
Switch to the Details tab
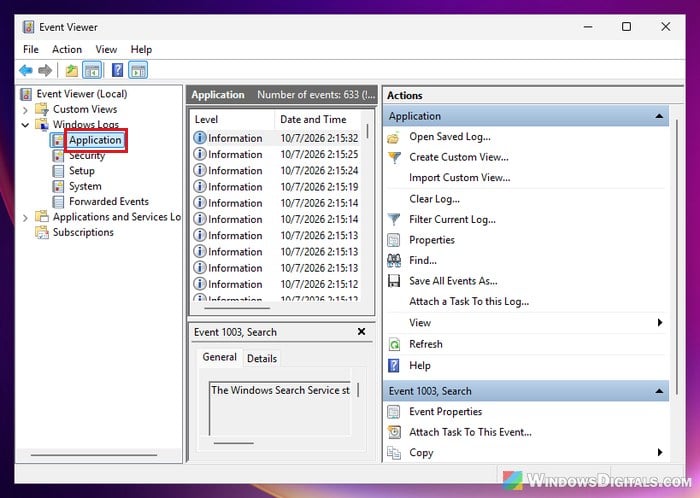pyautogui.click(x=262, y=359)
